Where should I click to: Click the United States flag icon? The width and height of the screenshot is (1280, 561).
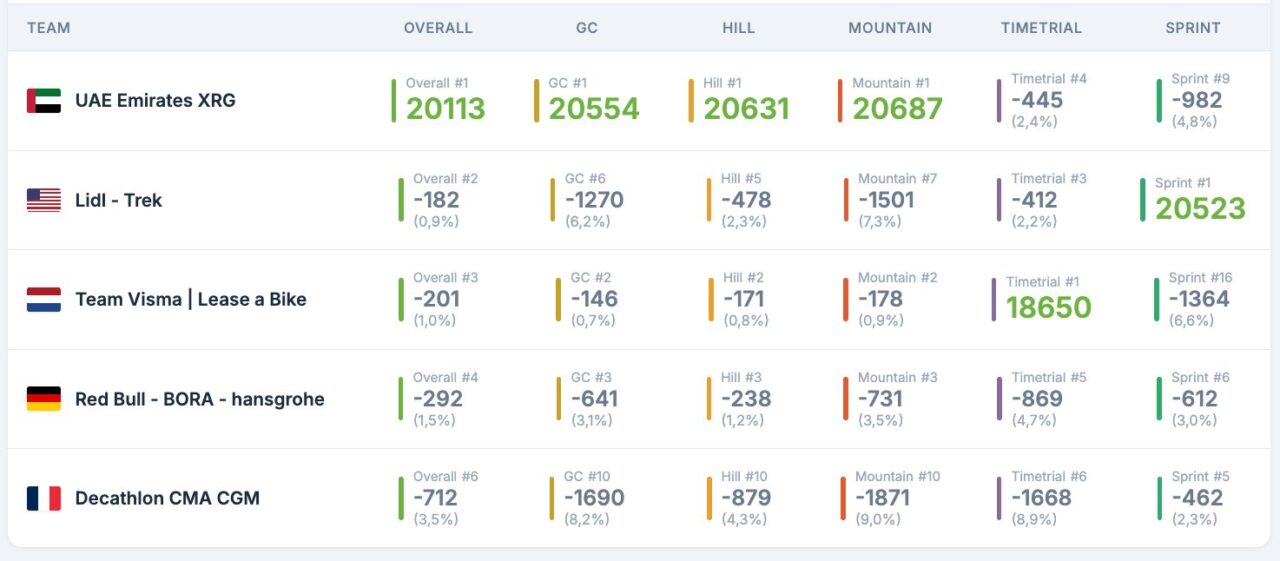click(44, 200)
